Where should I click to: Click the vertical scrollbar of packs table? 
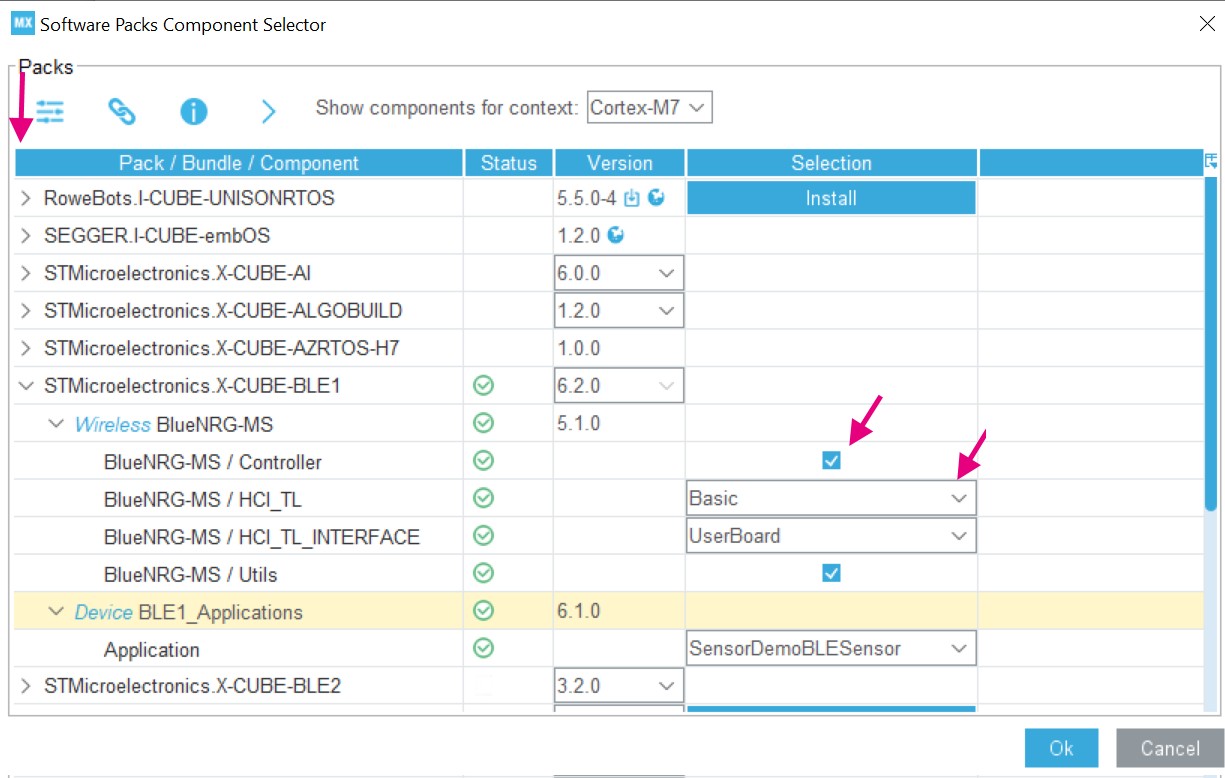(x=1210, y=345)
